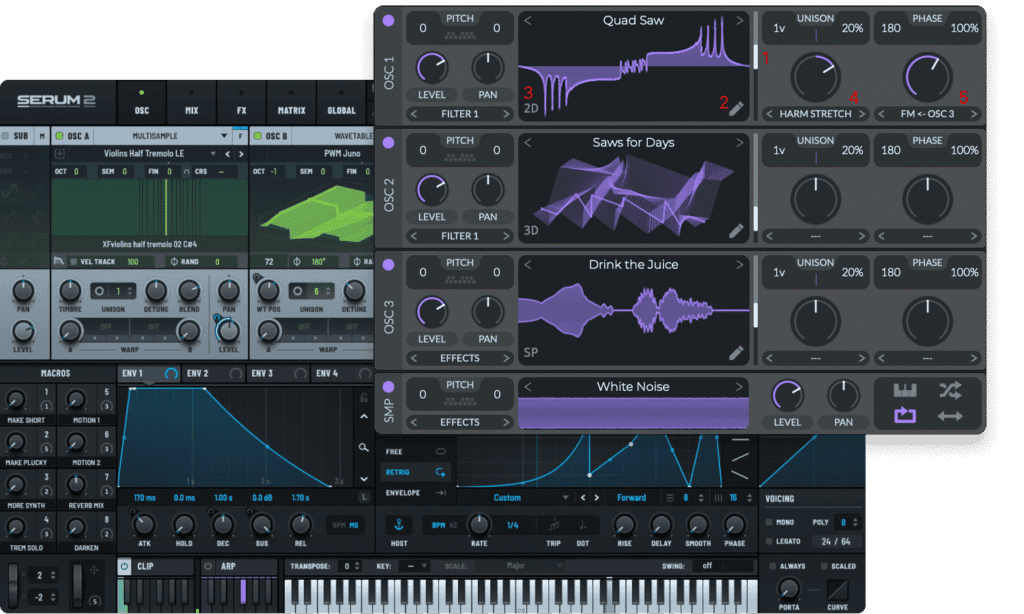Click the bidirectional arrow icon in sampler row

949,415
